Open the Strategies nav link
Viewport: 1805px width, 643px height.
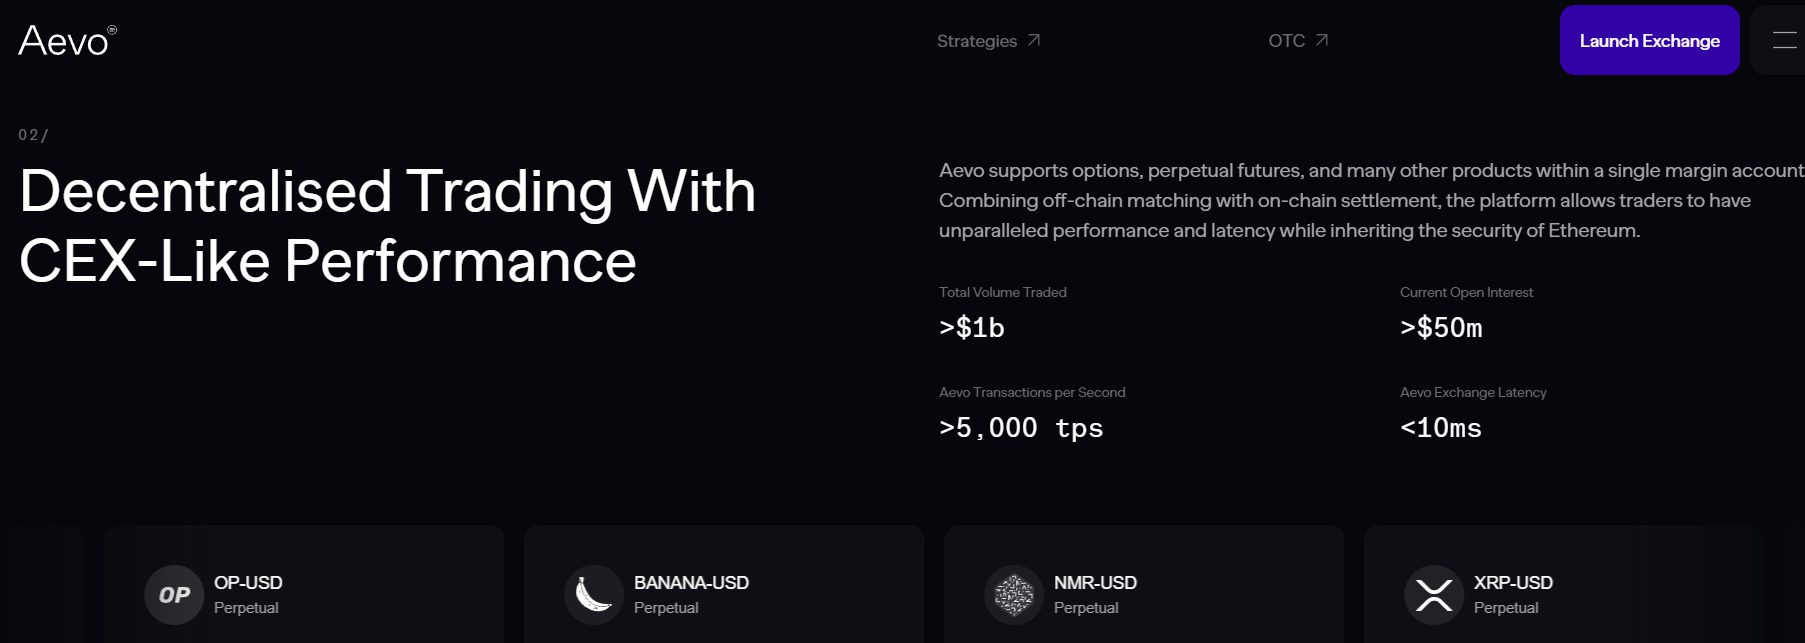[x=977, y=41]
